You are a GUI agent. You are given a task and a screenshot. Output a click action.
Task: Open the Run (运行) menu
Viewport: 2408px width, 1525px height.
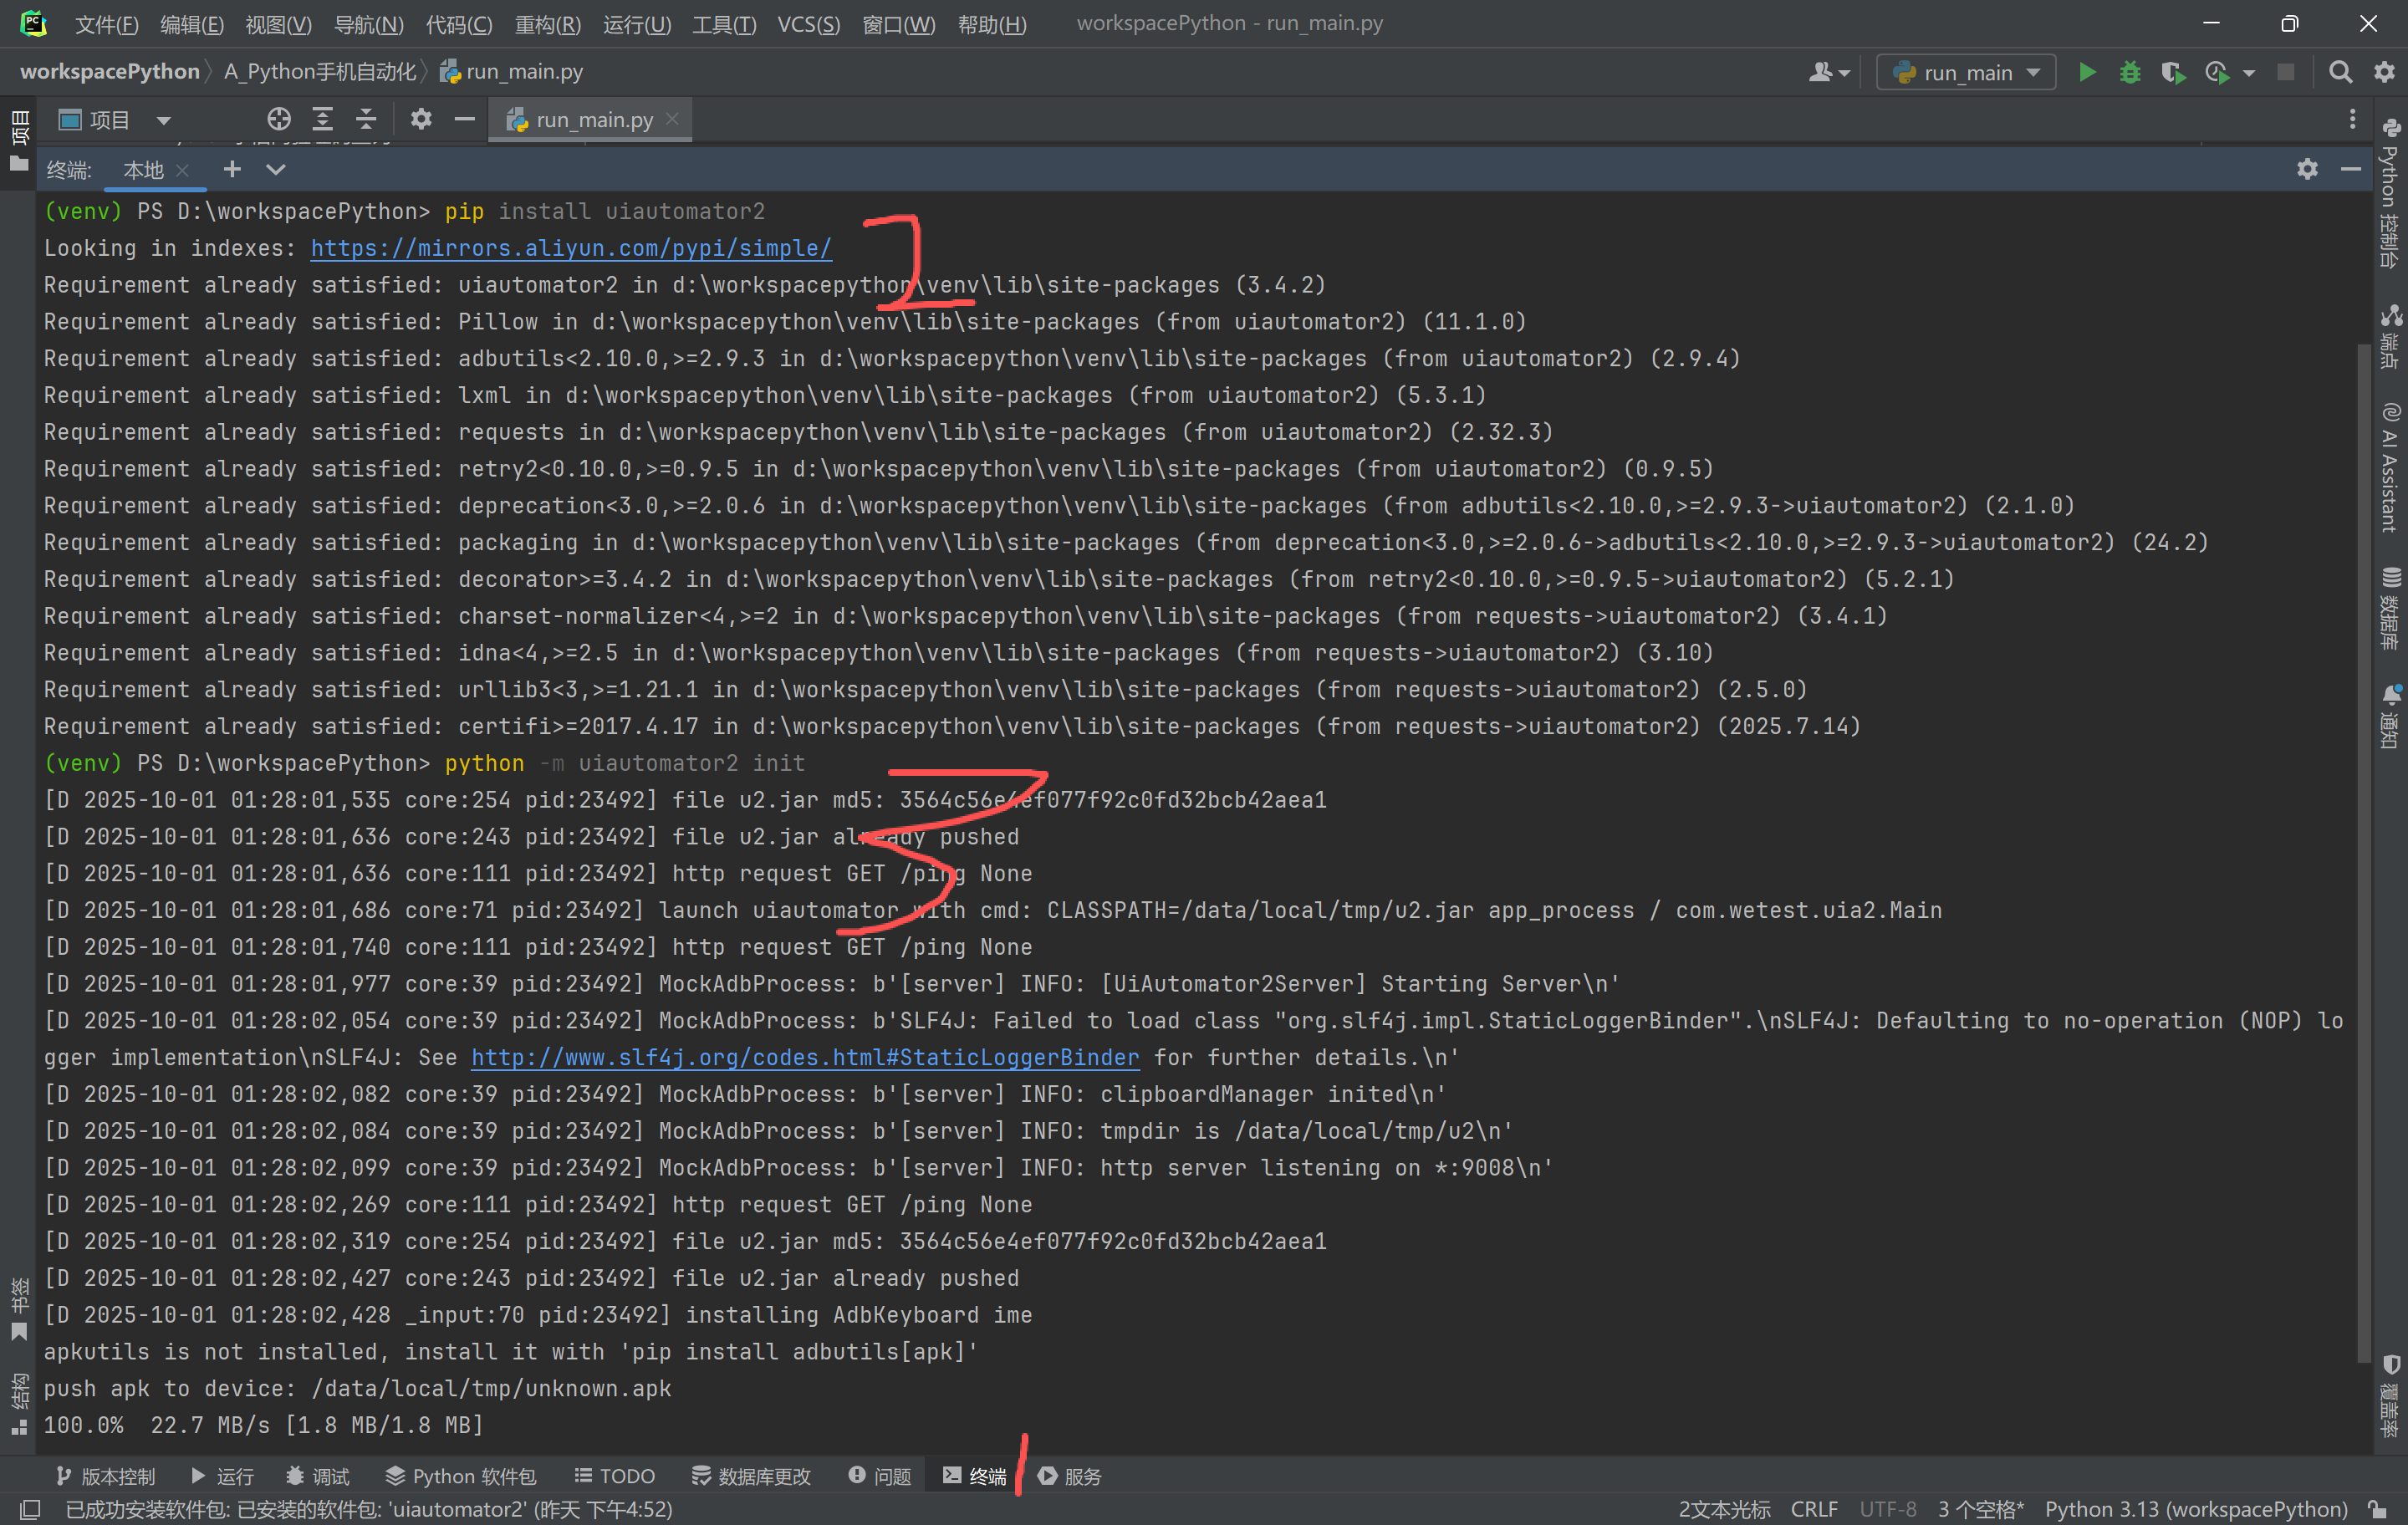point(636,24)
